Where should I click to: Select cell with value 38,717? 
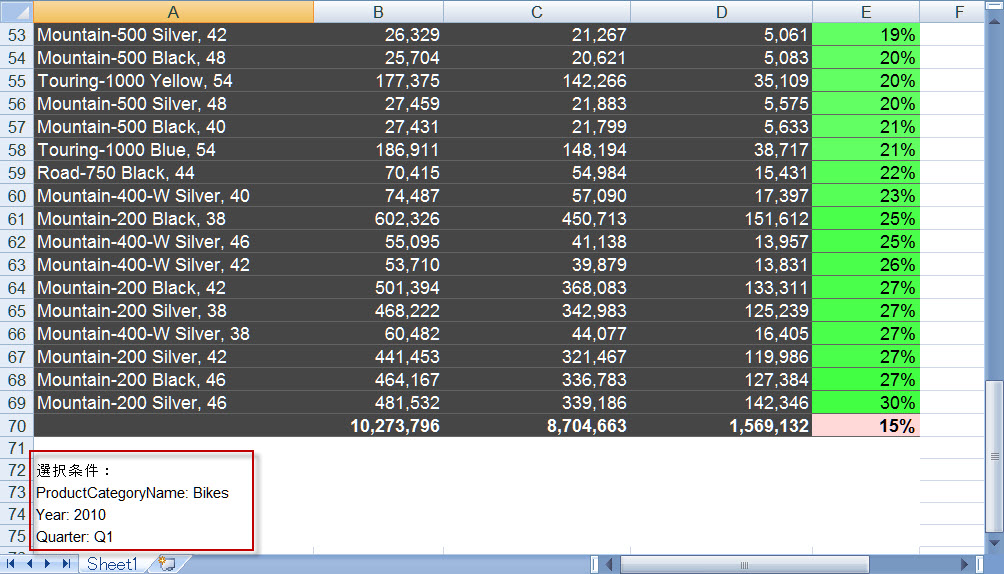click(722, 150)
